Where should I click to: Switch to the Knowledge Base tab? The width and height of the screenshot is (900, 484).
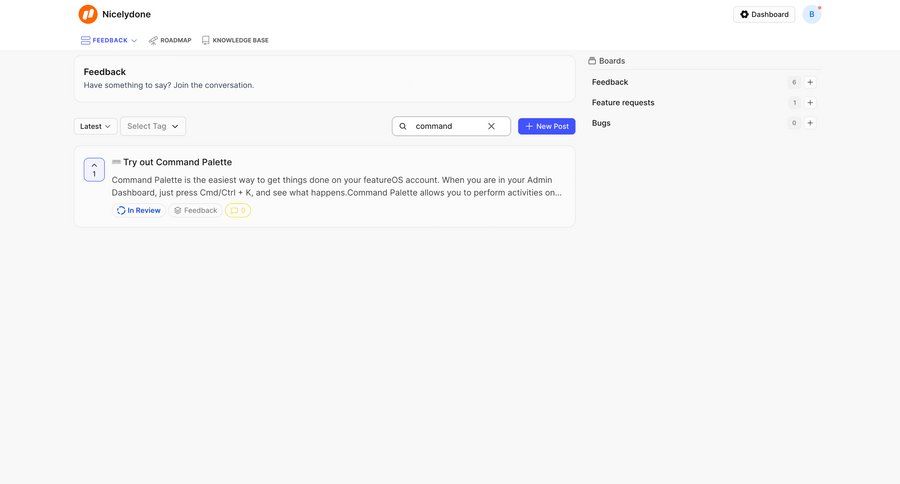click(235, 40)
